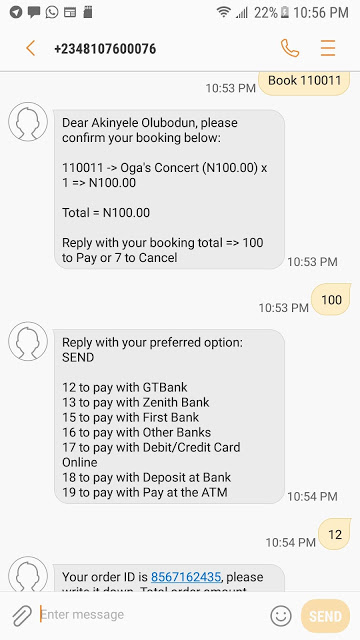
Task: Tap the phone number +2348107600076 title
Action: tap(105, 49)
